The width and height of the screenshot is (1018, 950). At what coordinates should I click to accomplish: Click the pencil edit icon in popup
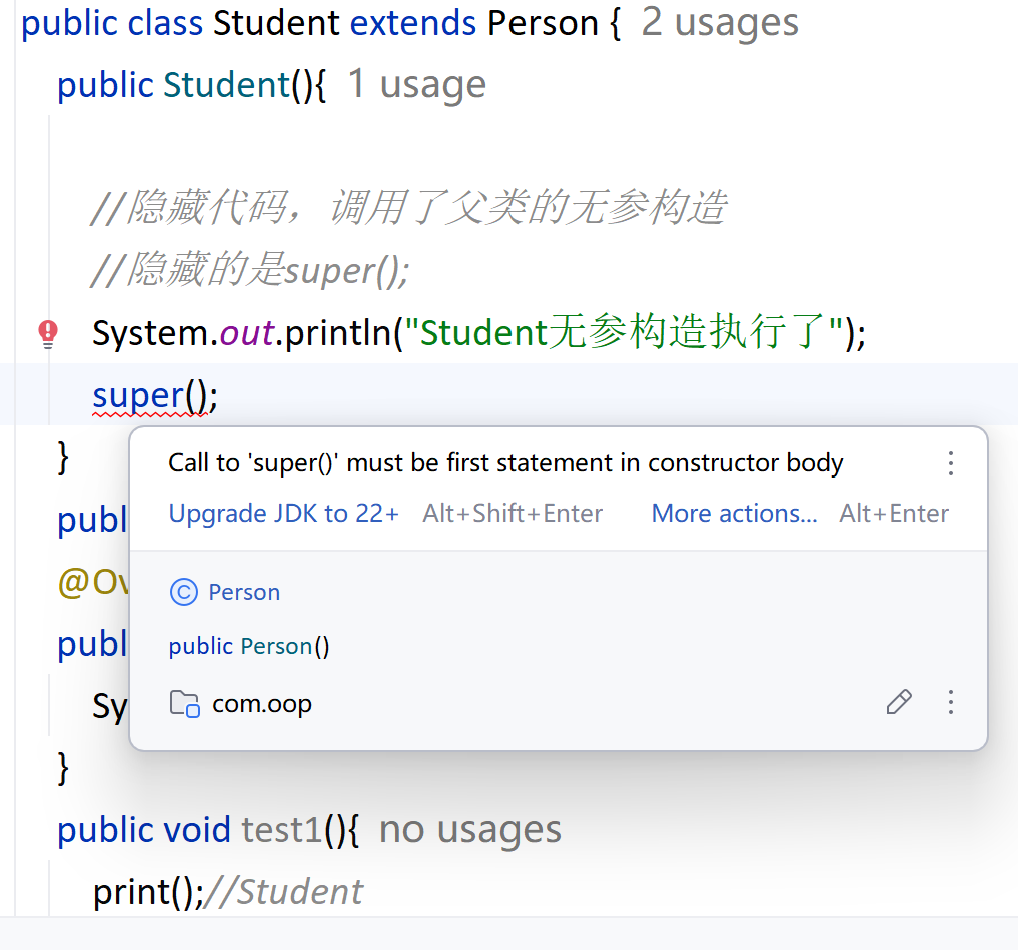click(x=899, y=702)
